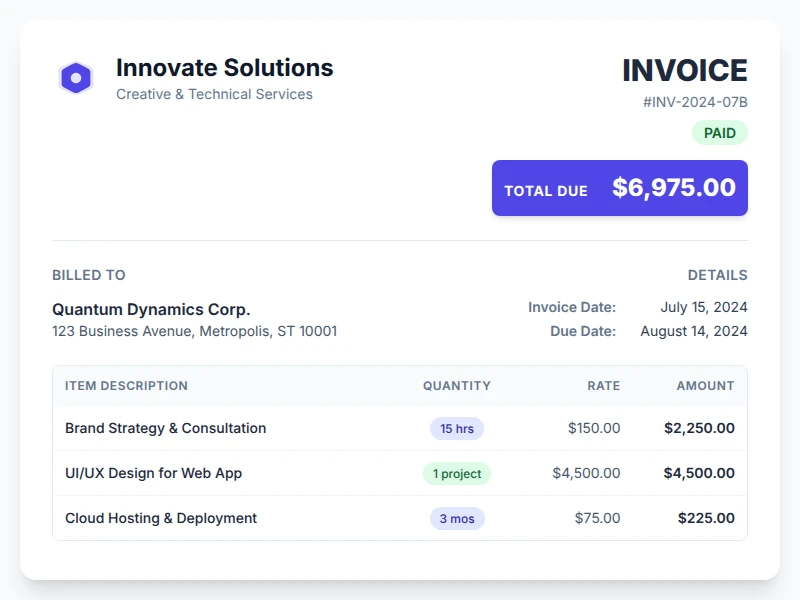
Task: Click the Innovate Solutions company name
Action: point(224,68)
